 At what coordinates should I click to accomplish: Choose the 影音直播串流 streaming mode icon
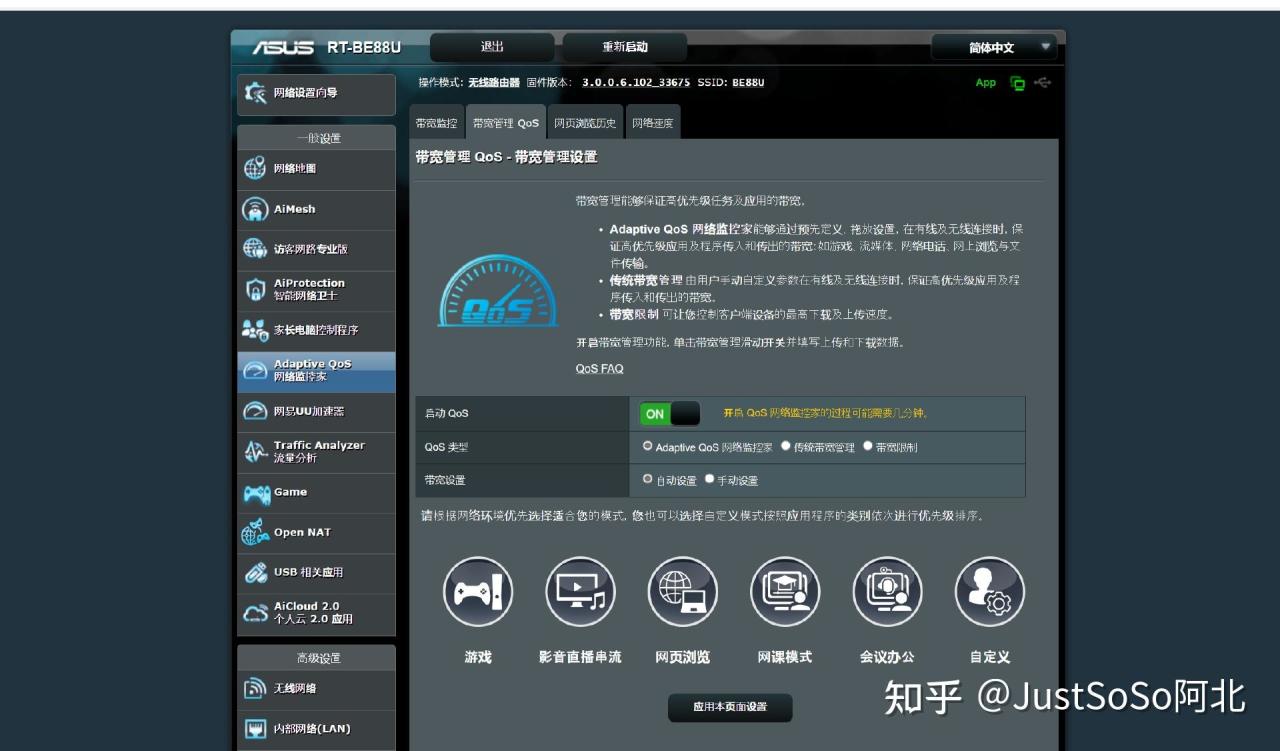coord(580,592)
